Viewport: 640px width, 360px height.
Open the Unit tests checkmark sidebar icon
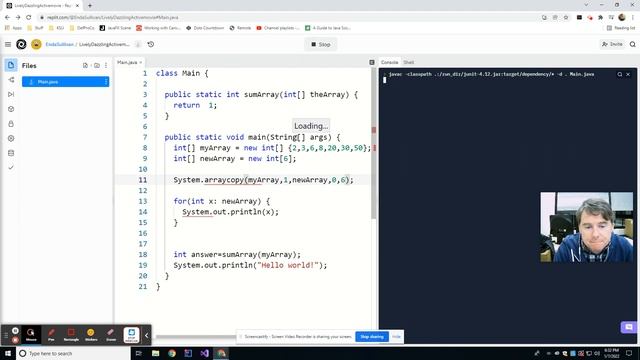click(11, 168)
